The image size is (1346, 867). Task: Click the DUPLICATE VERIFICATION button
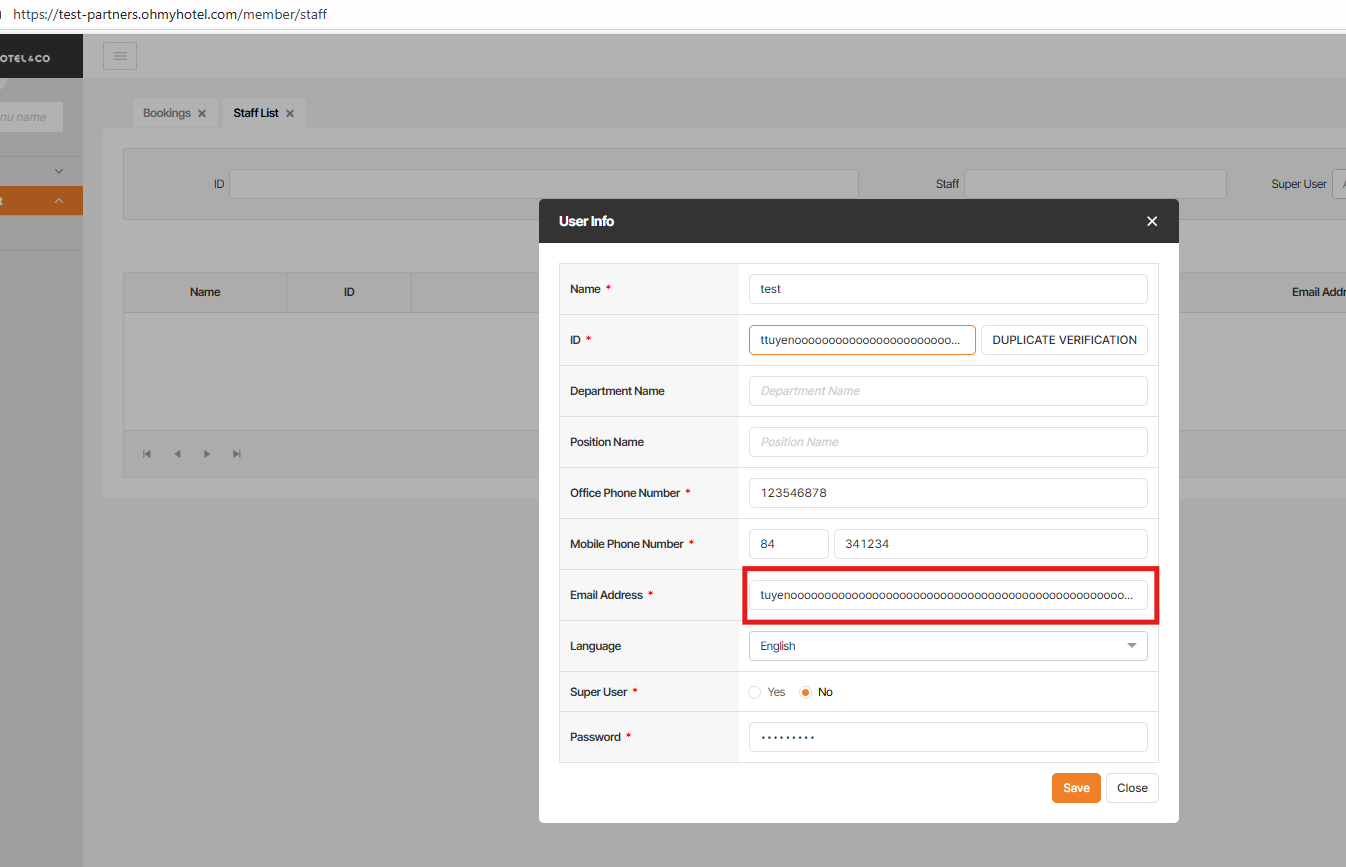pos(1064,340)
